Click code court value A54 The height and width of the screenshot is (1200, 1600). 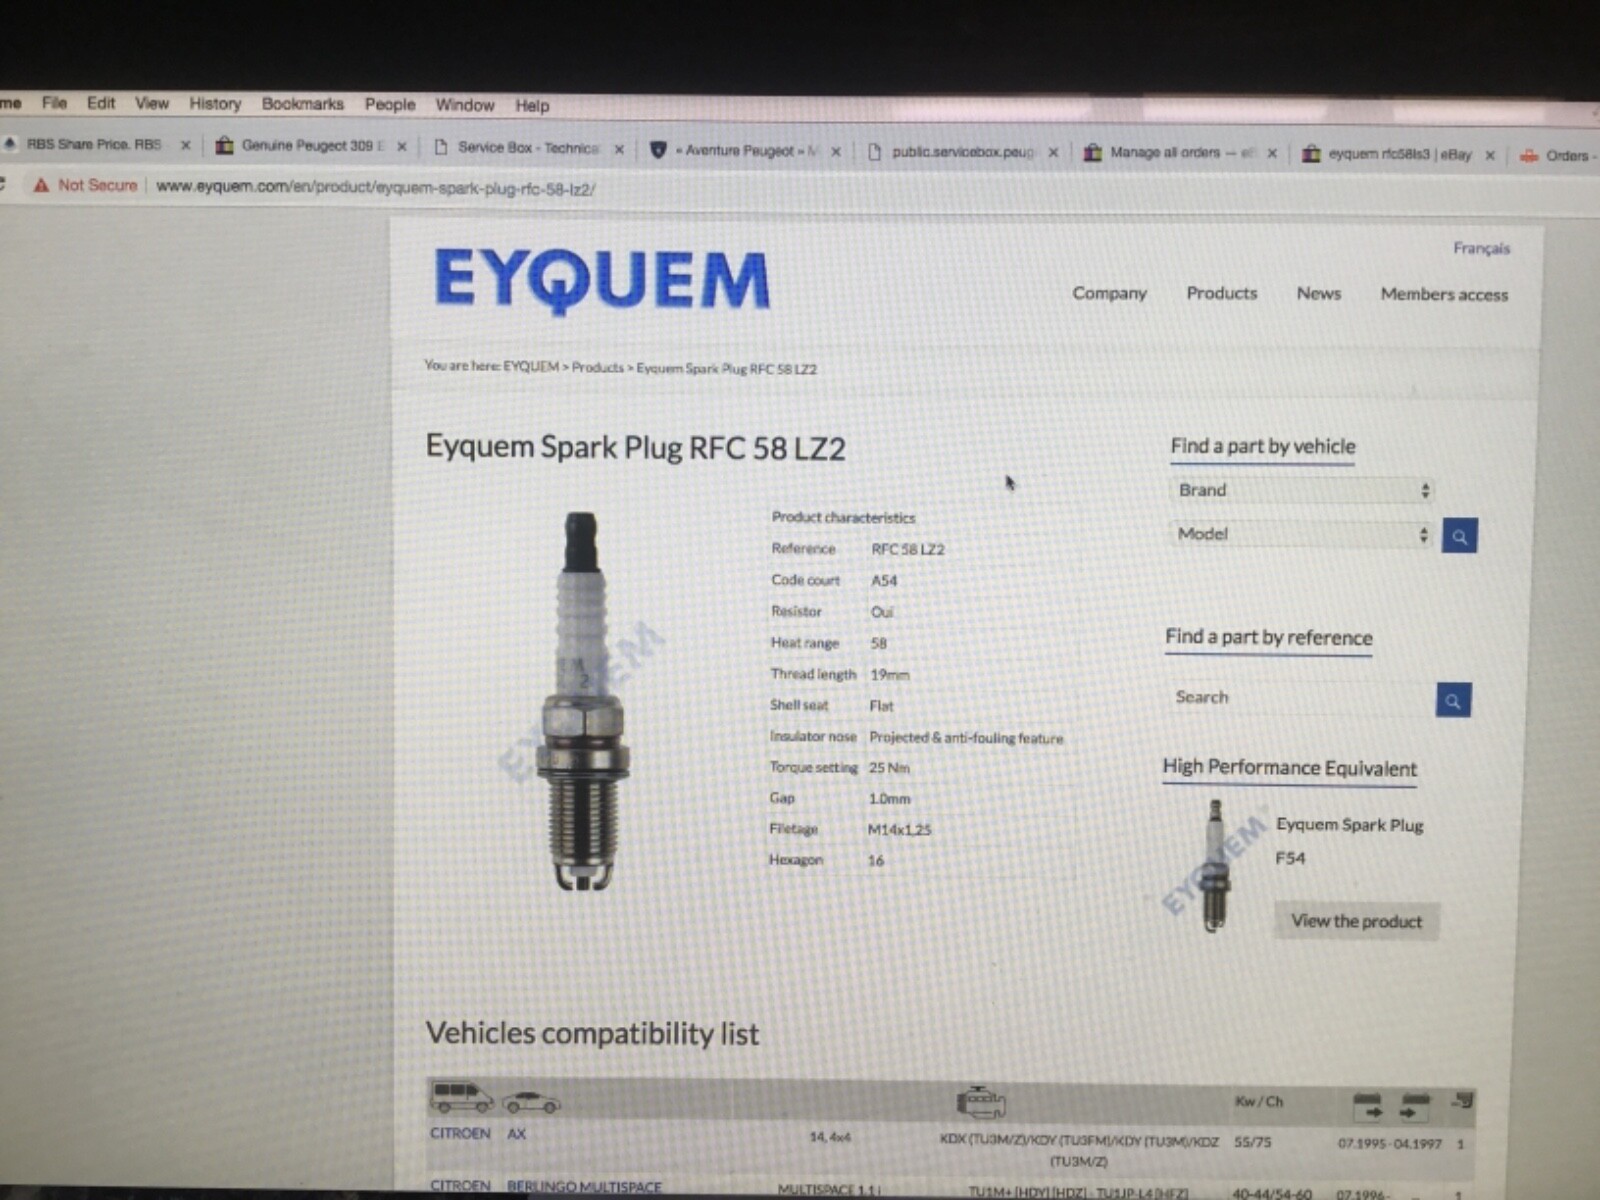(x=884, y=580)
